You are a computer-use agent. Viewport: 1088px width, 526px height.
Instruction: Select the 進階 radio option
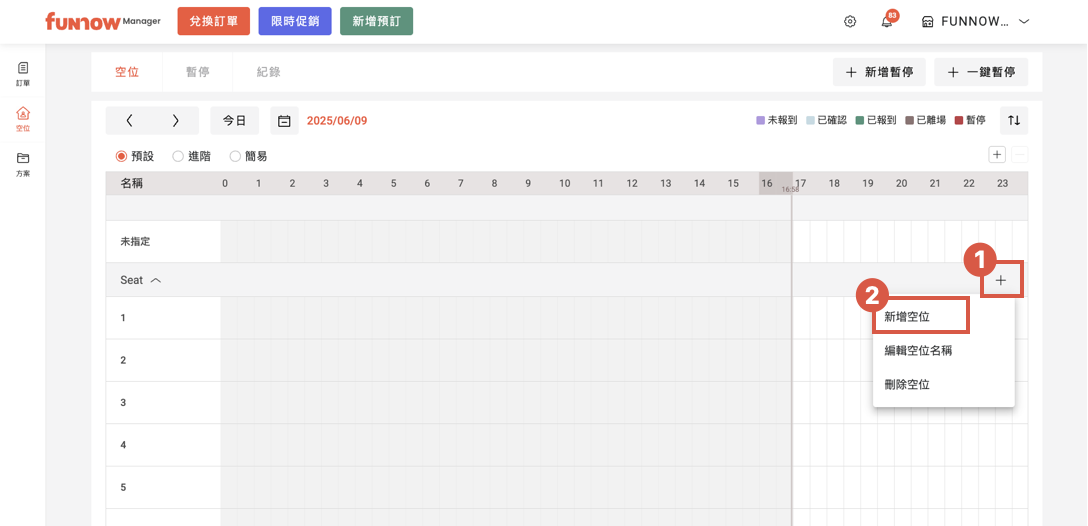(179, 156)
